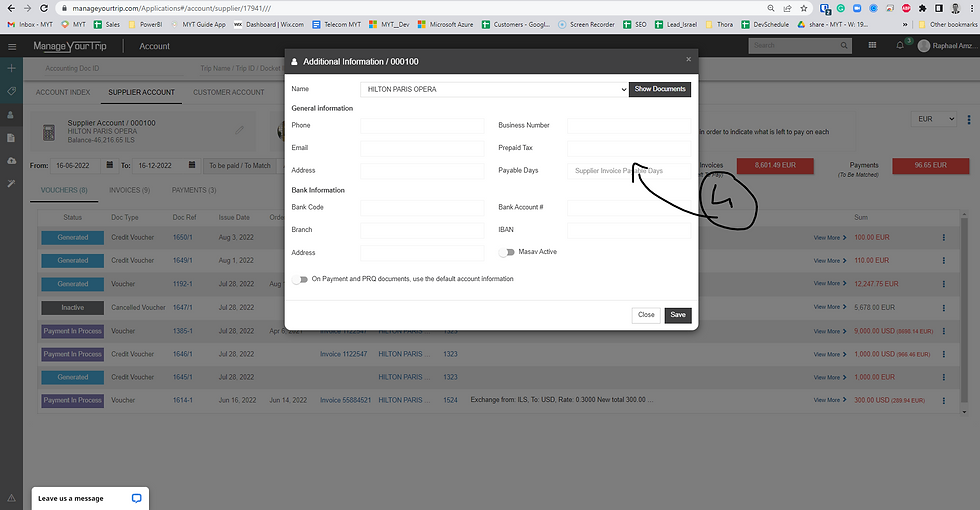The width and height of the screenshot is (980, 510).
Task: Open MYT Guide App bookmark
Action: pos(199,24)
